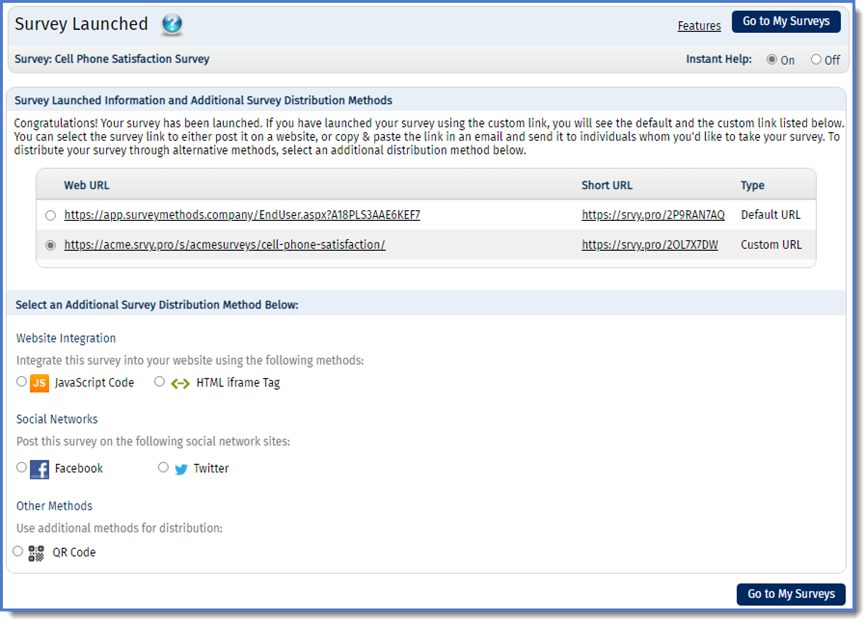865x622 pixels.
Task: Click top Go to My Surveys button
Action: point(786,22)
